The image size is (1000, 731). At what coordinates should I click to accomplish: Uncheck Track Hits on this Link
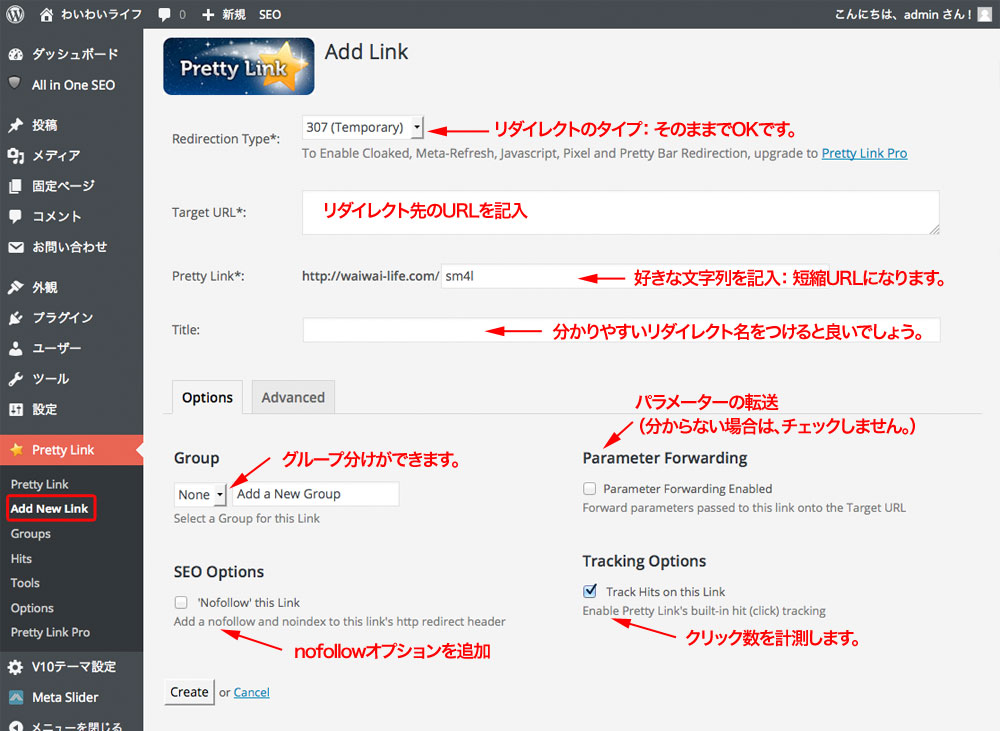(x=590, y=591)
